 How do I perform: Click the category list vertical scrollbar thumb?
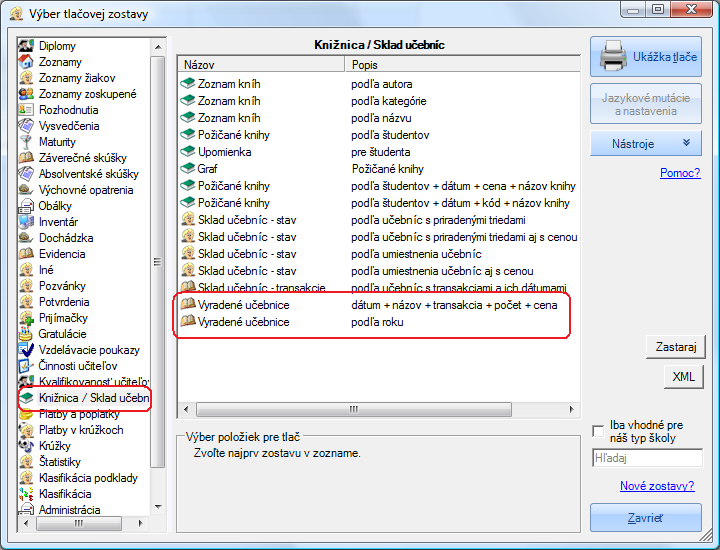tap(158, 261)
